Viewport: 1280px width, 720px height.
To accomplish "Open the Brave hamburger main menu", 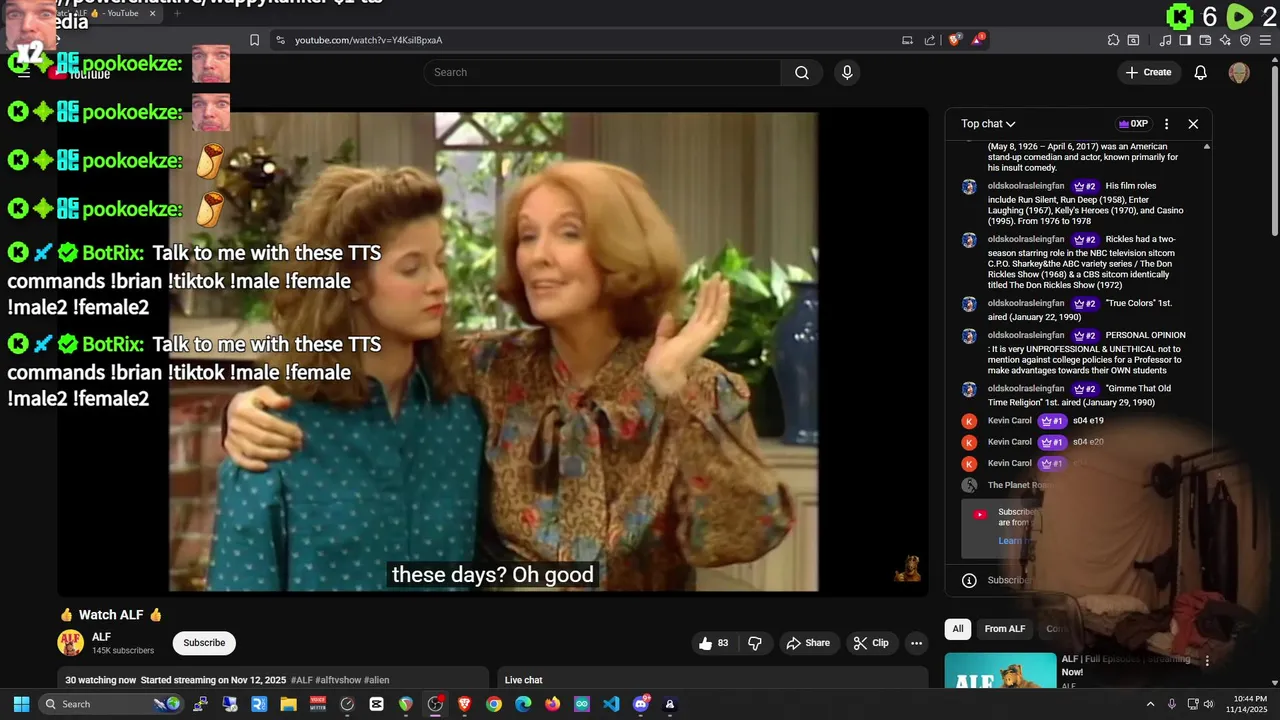I will [x=1265, y=40].
